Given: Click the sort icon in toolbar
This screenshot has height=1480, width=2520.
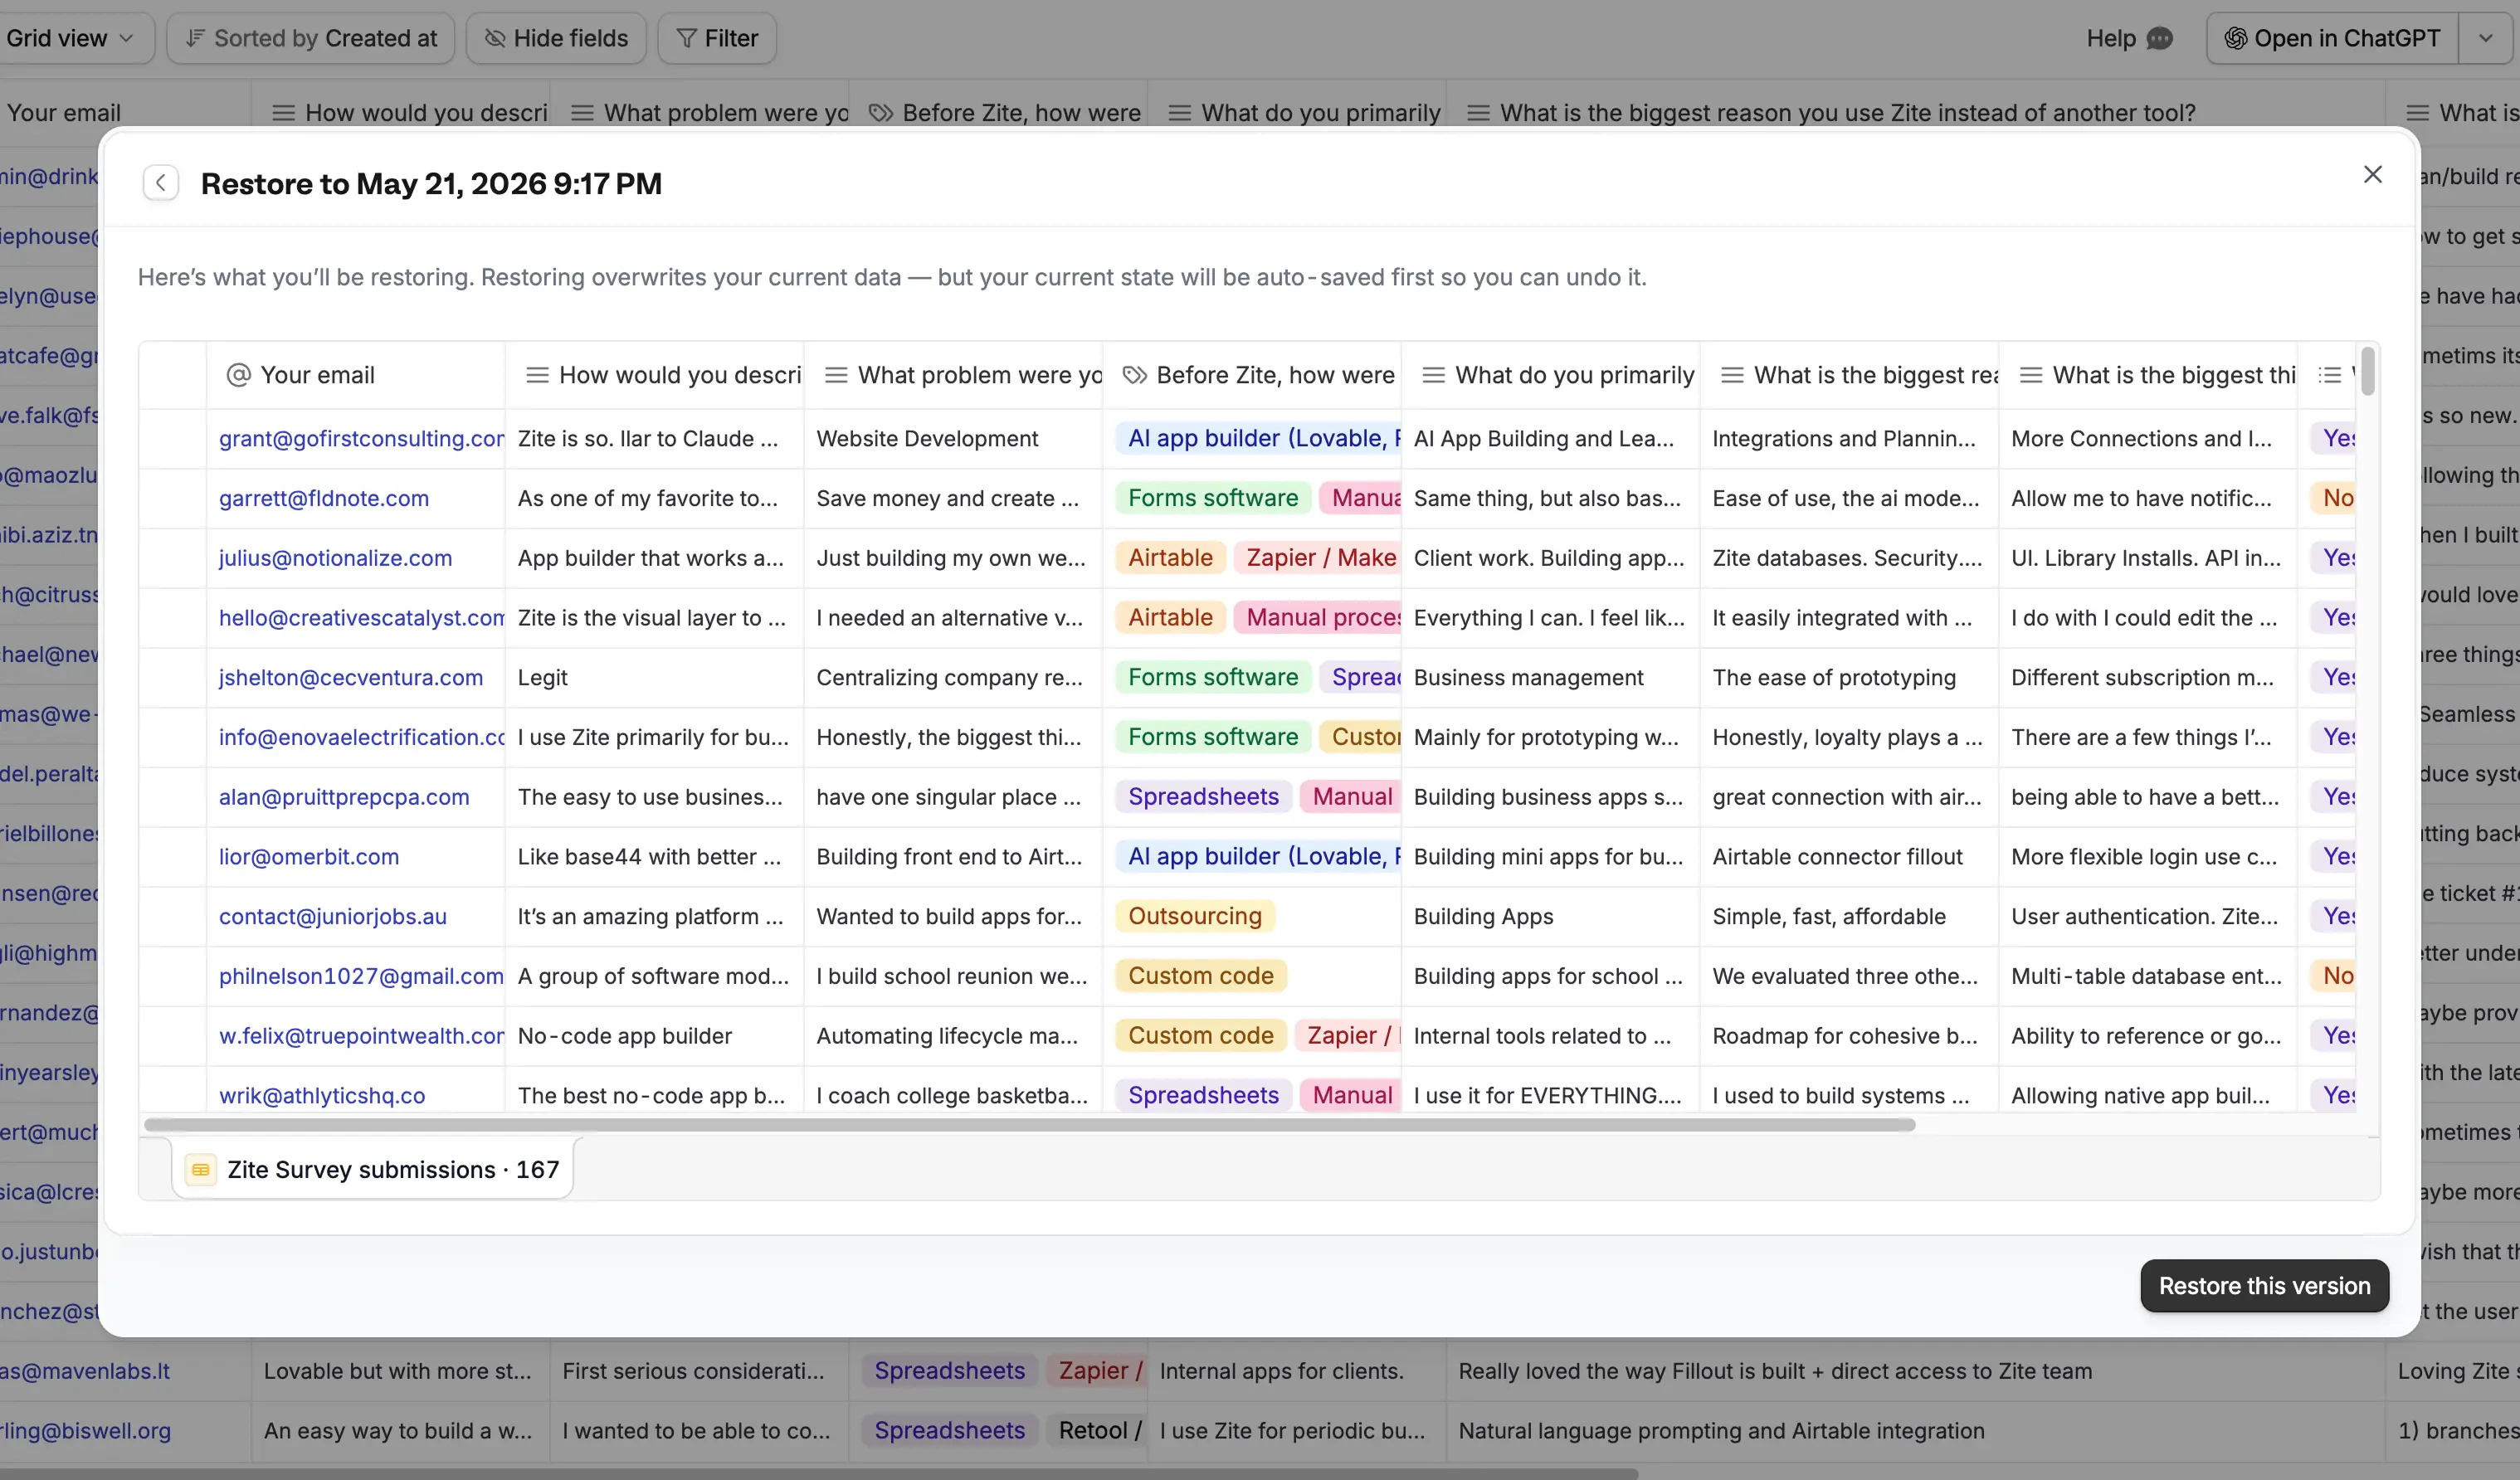Looking at the screenshot, I should pos(195,38).
